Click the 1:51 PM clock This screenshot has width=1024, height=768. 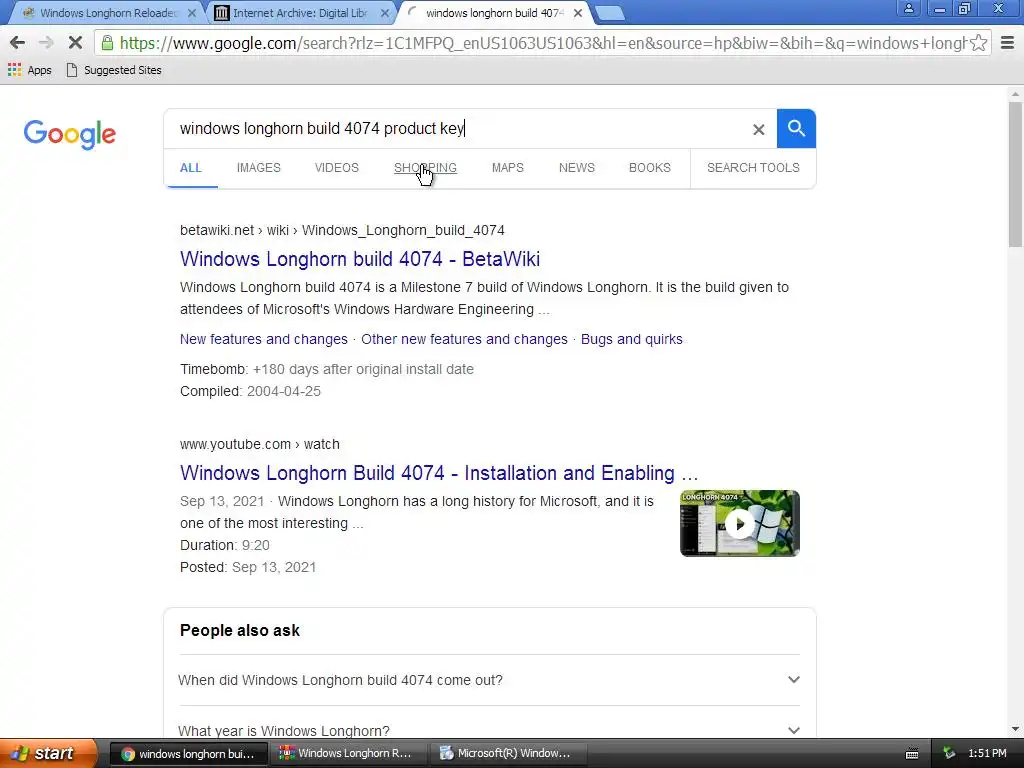(987, 754)
